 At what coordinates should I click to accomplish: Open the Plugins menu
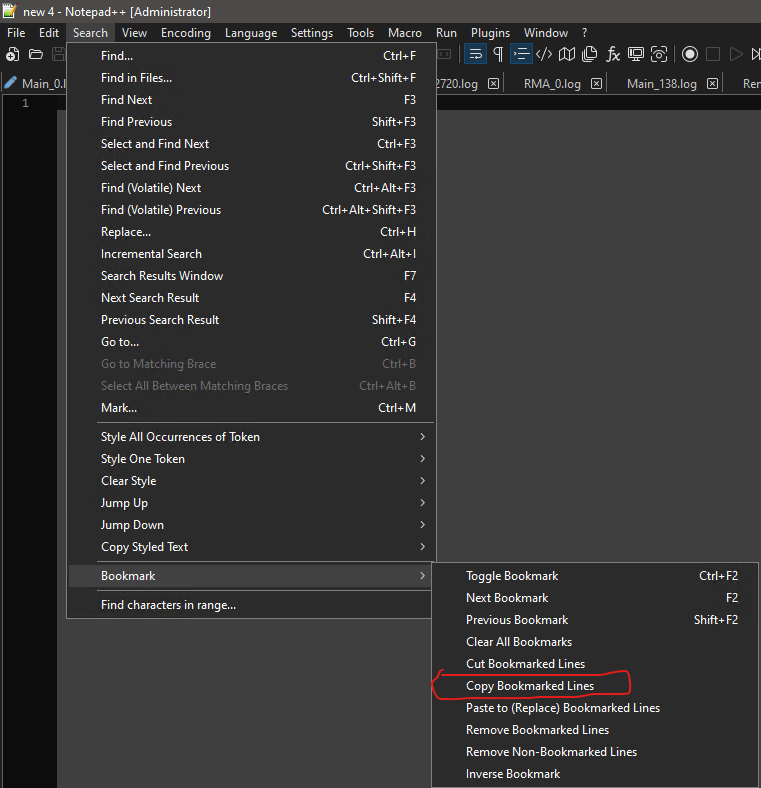tap(490, 33)
